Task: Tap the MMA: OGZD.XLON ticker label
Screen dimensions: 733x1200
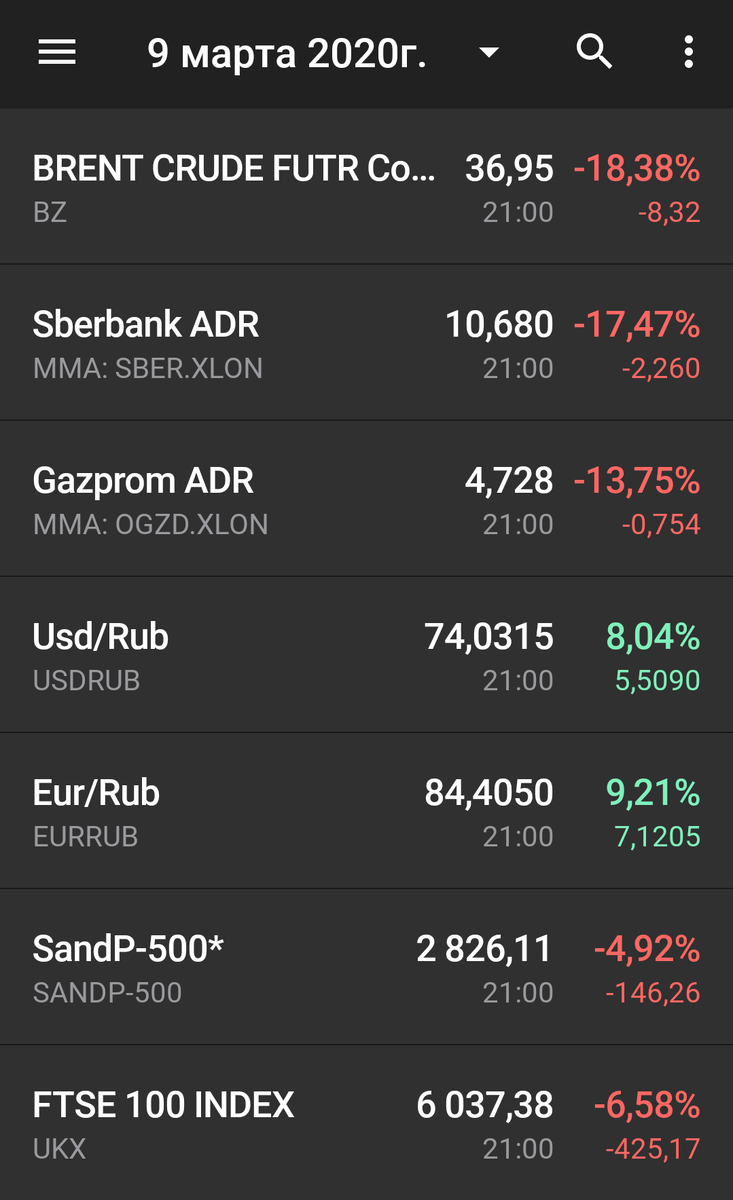Action: click(x=150, y=524)
